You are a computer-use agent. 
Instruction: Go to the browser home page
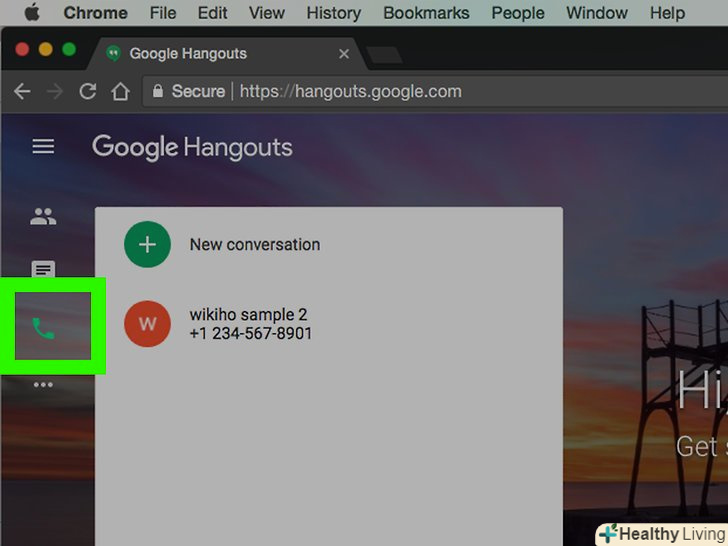(x=120, y=91)
